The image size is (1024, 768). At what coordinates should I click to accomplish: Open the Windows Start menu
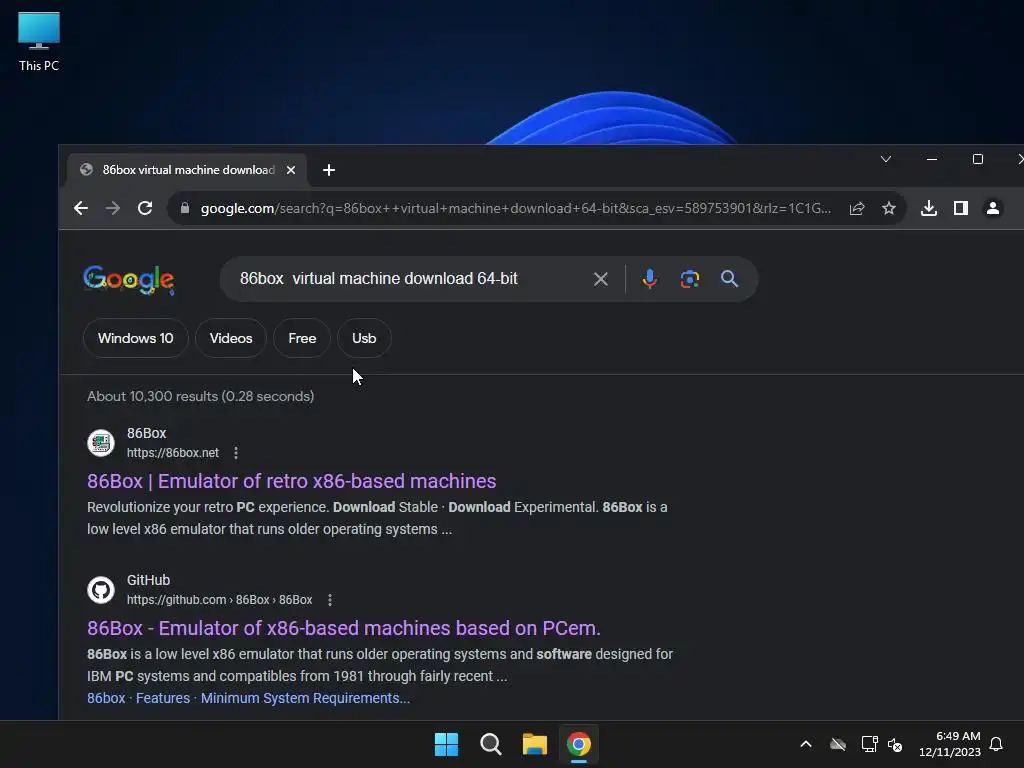[x=447, y=744]
